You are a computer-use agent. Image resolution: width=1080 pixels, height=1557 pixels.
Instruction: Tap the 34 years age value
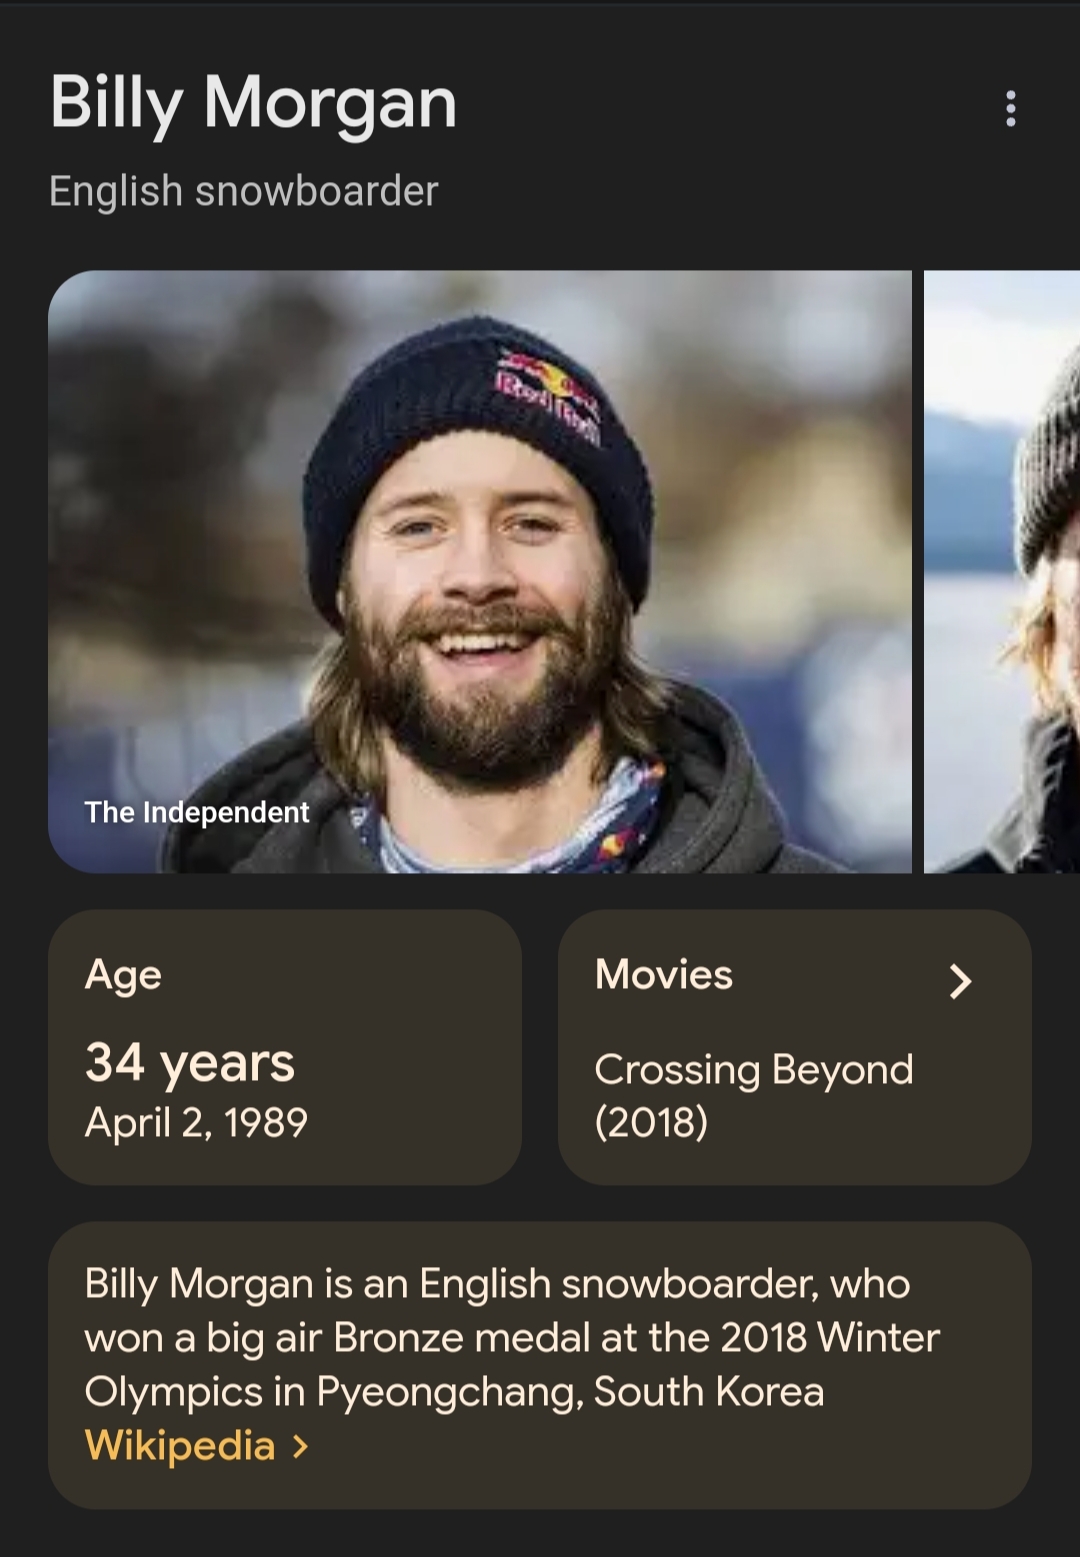coord(190,1063)
